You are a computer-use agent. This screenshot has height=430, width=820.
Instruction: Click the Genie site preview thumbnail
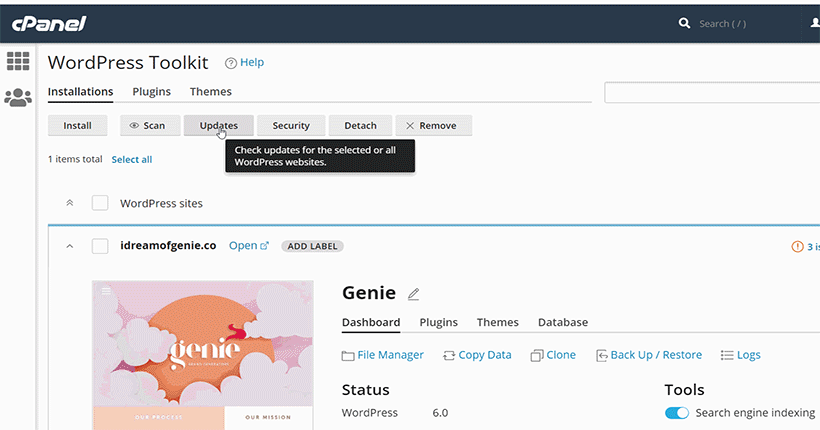click(x=203, y=355)
